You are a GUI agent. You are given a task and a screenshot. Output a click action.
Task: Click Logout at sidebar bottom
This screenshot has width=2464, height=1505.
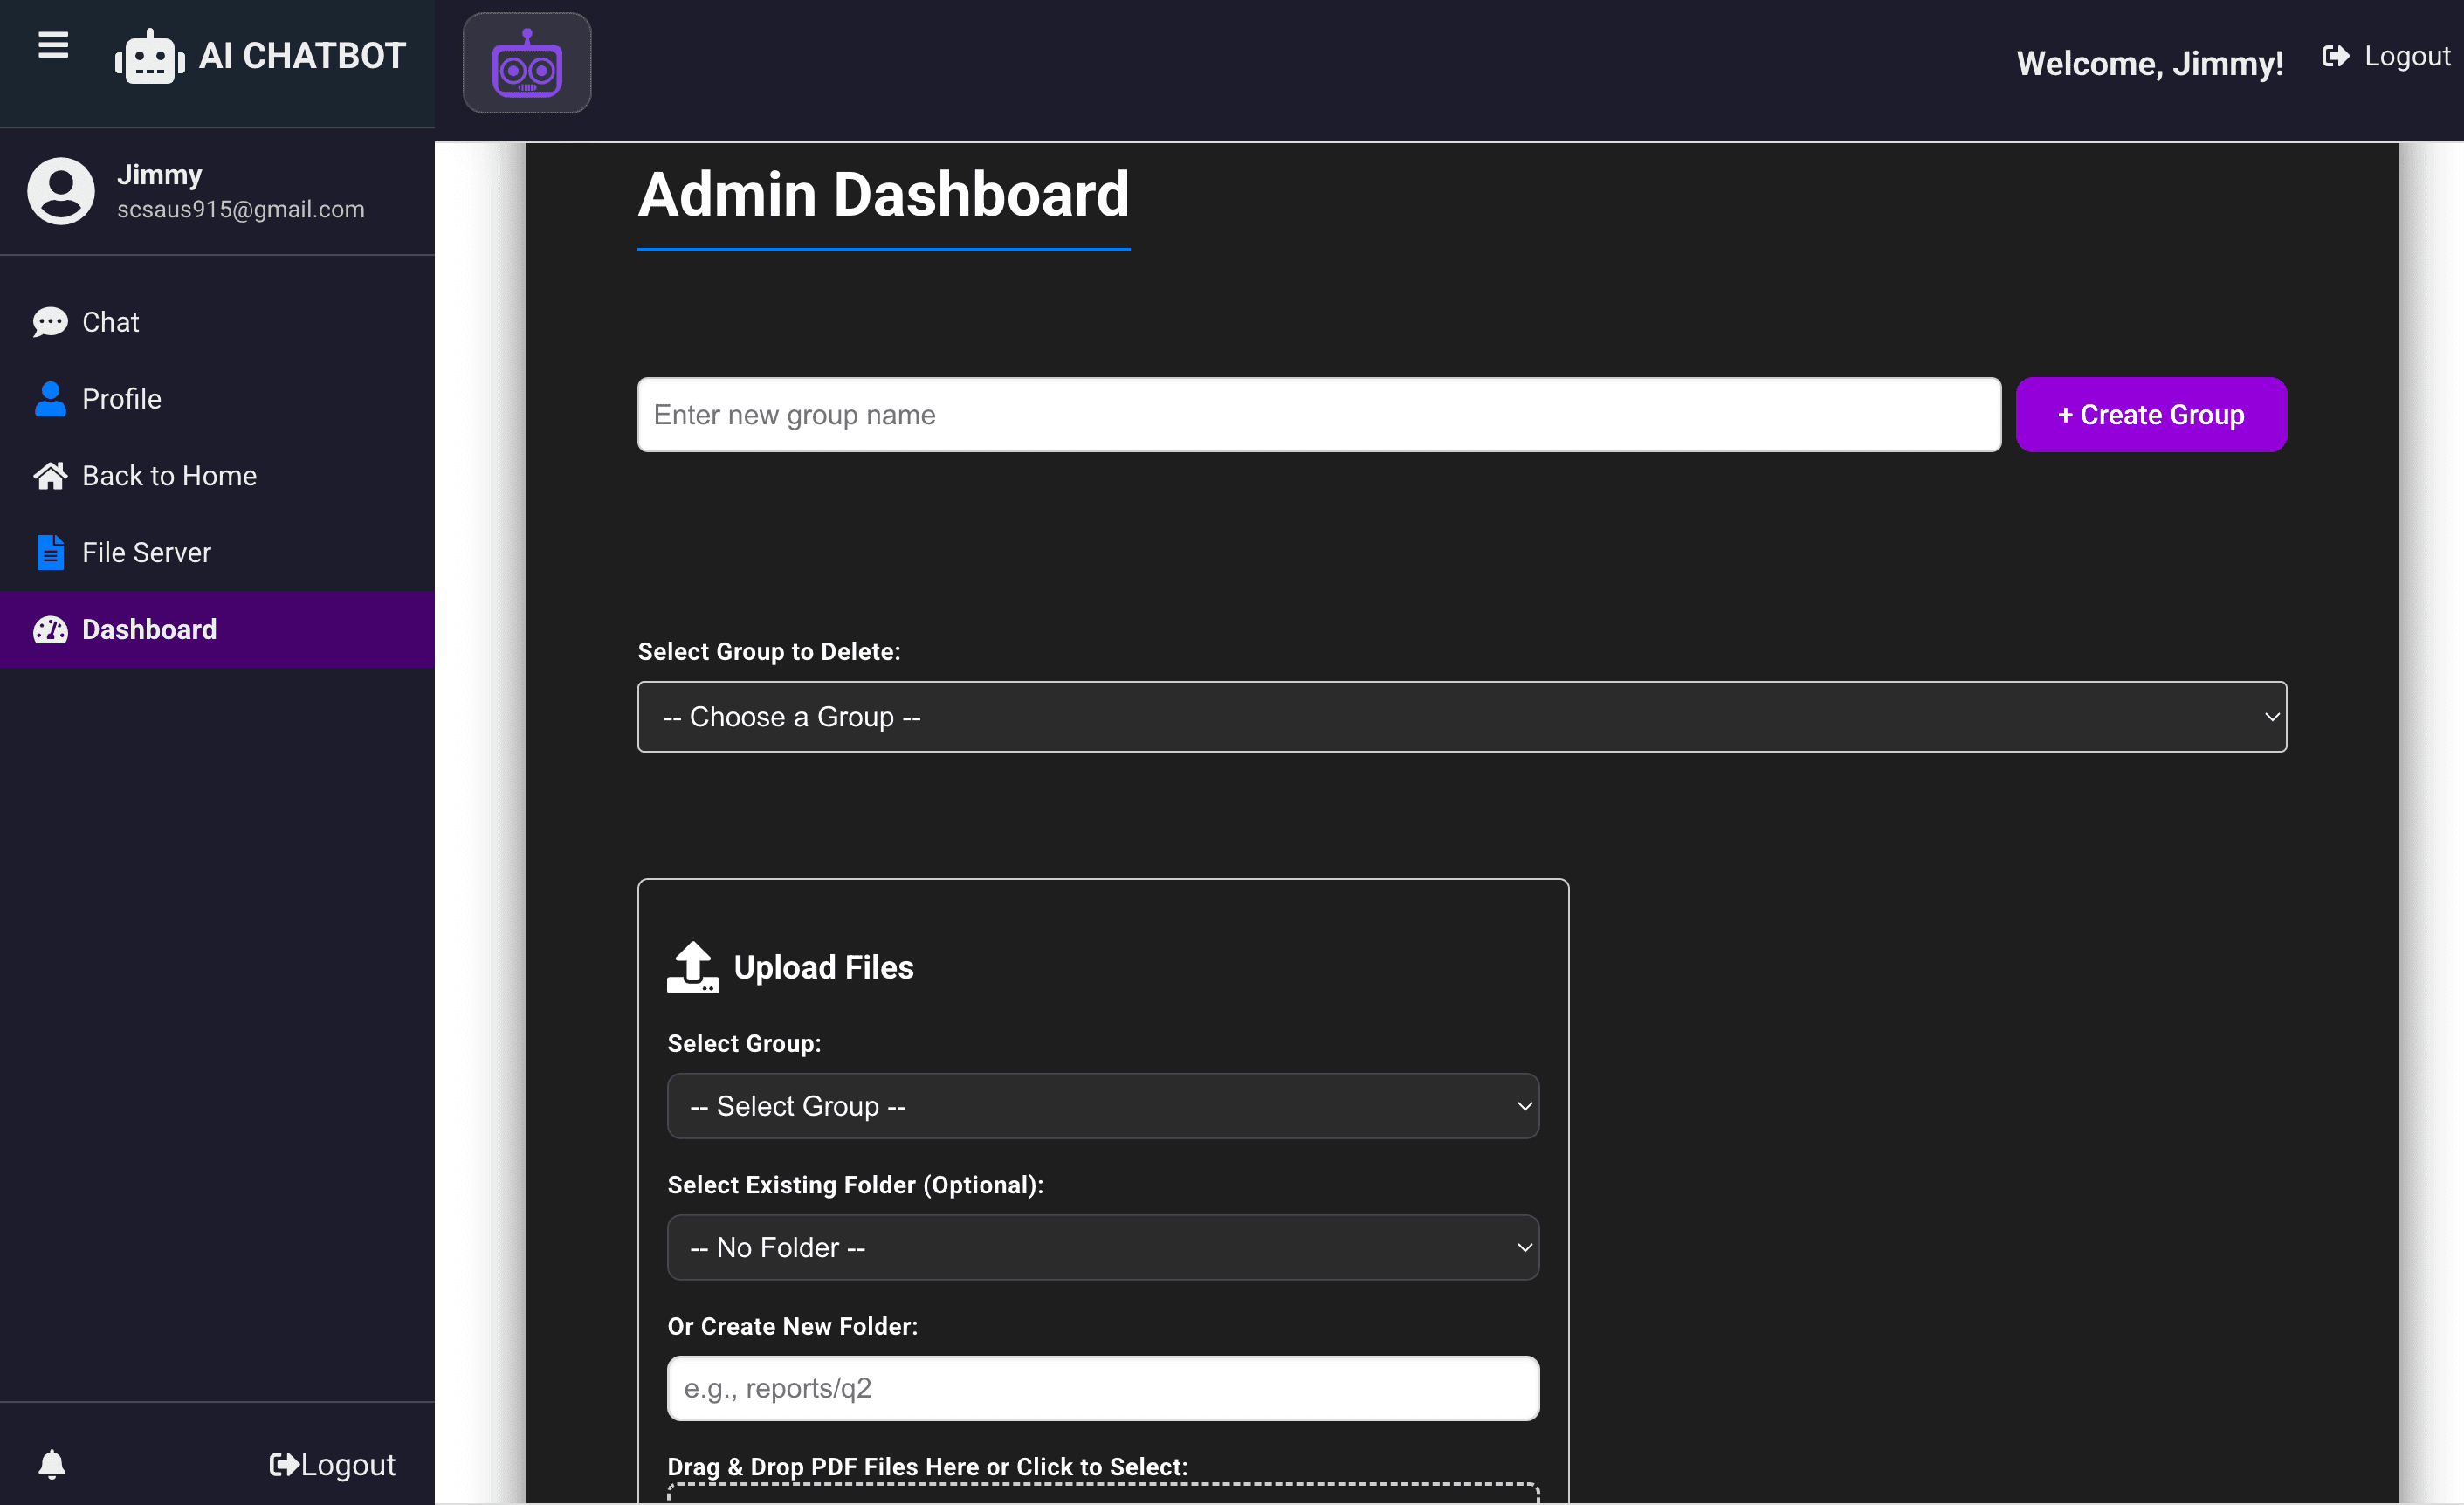(x=332, y=1464)
